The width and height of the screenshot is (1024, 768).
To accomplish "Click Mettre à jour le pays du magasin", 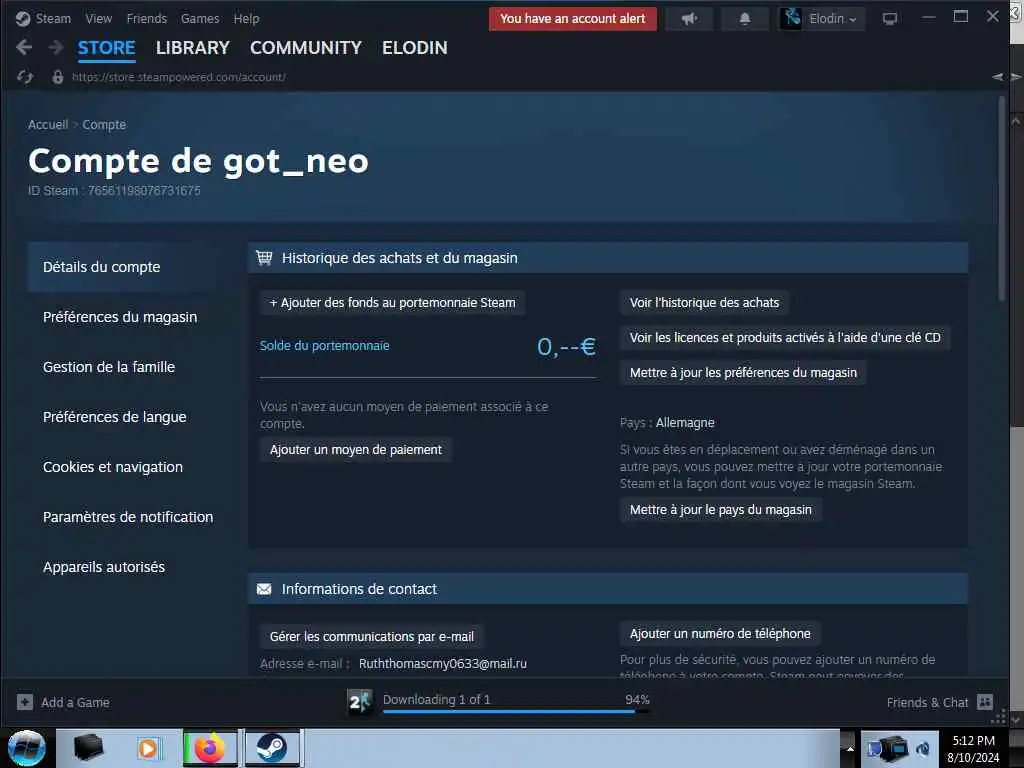I will 720,510.
